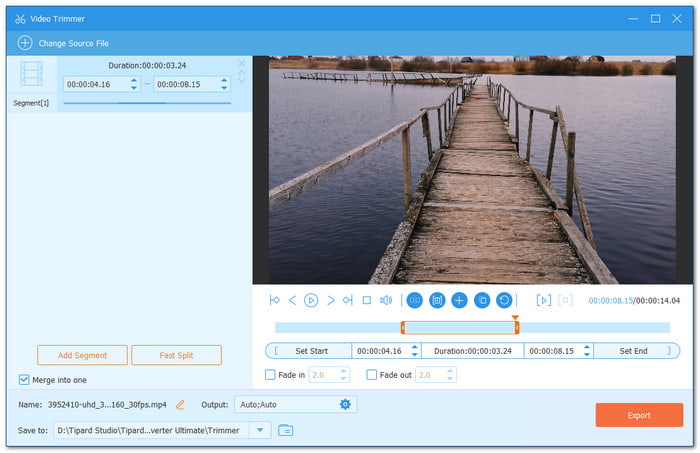This screenshot has width=700, height=453.
Task: Jump to segment start position icon
Action: (x=275, y=300)
